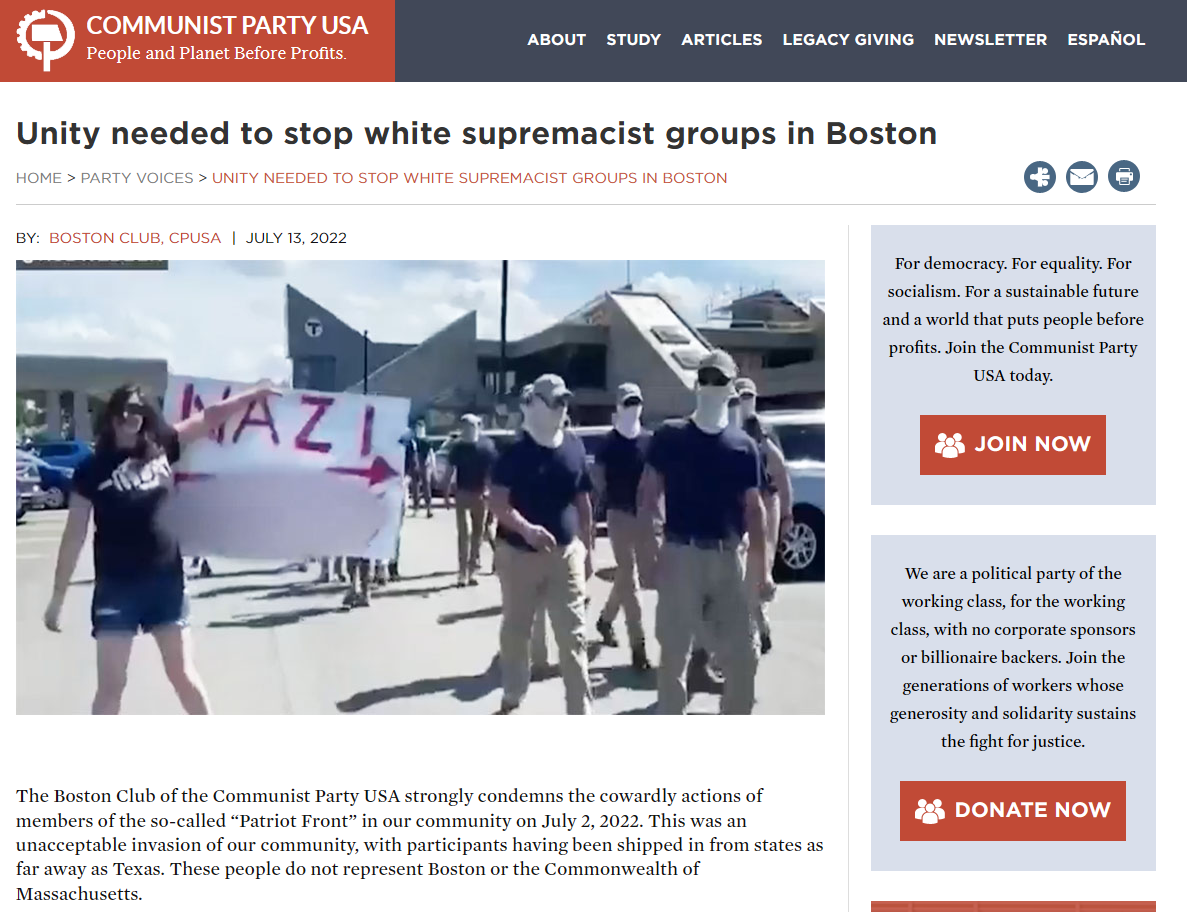The width and height of the screenshot is (1187, 912).
Task: Open the article's protest march image
Action: [420, 487]
